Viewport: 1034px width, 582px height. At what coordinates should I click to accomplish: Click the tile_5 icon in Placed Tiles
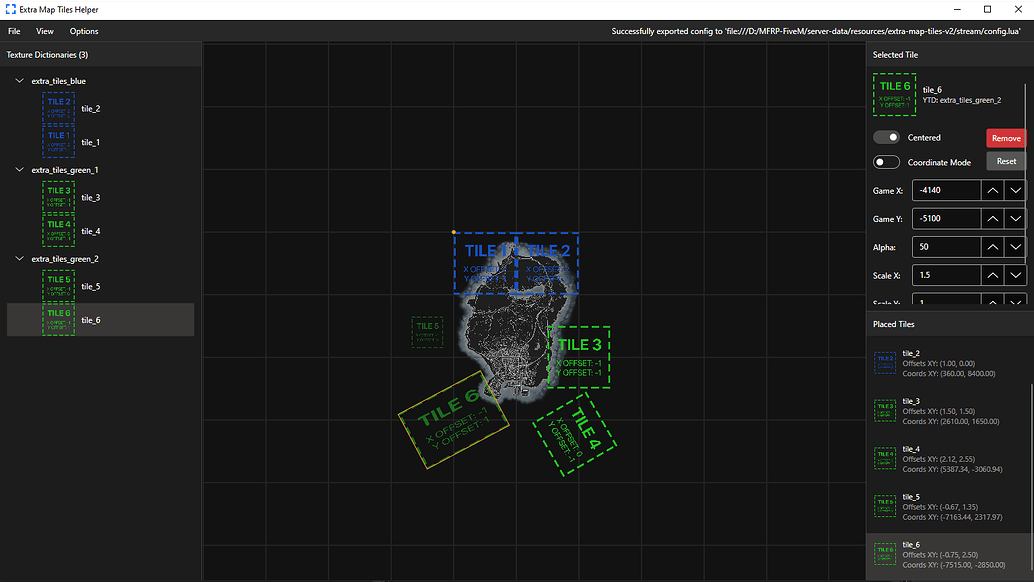point(885,506)
